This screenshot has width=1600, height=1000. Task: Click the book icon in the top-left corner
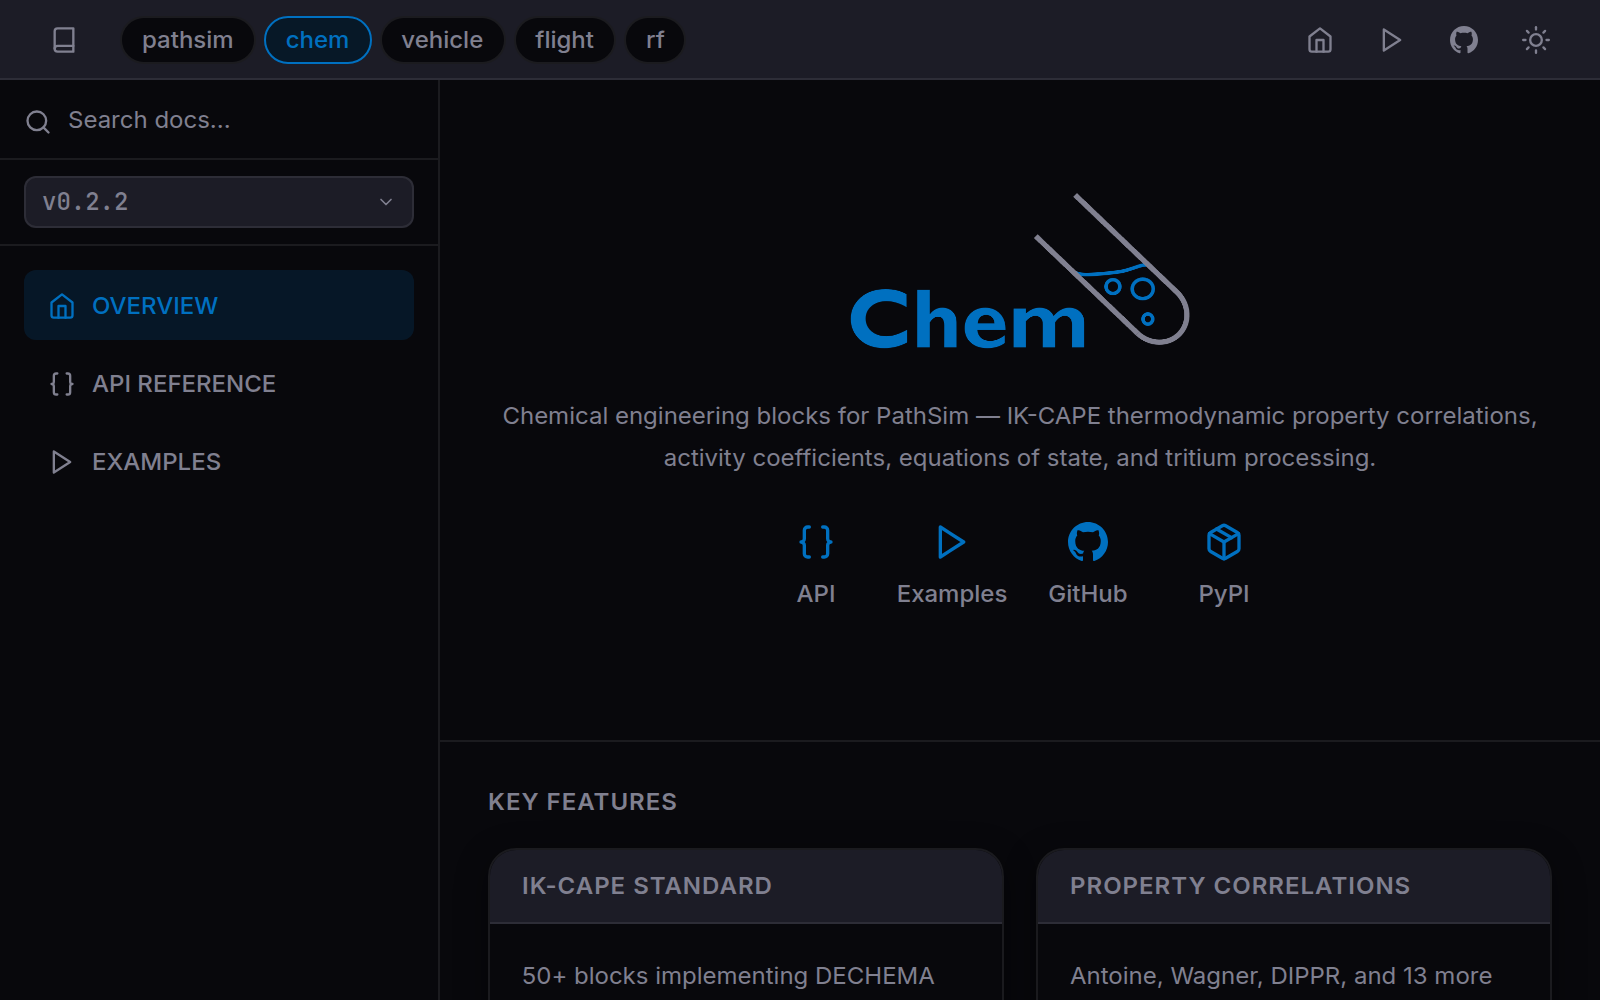click(64, 39)
